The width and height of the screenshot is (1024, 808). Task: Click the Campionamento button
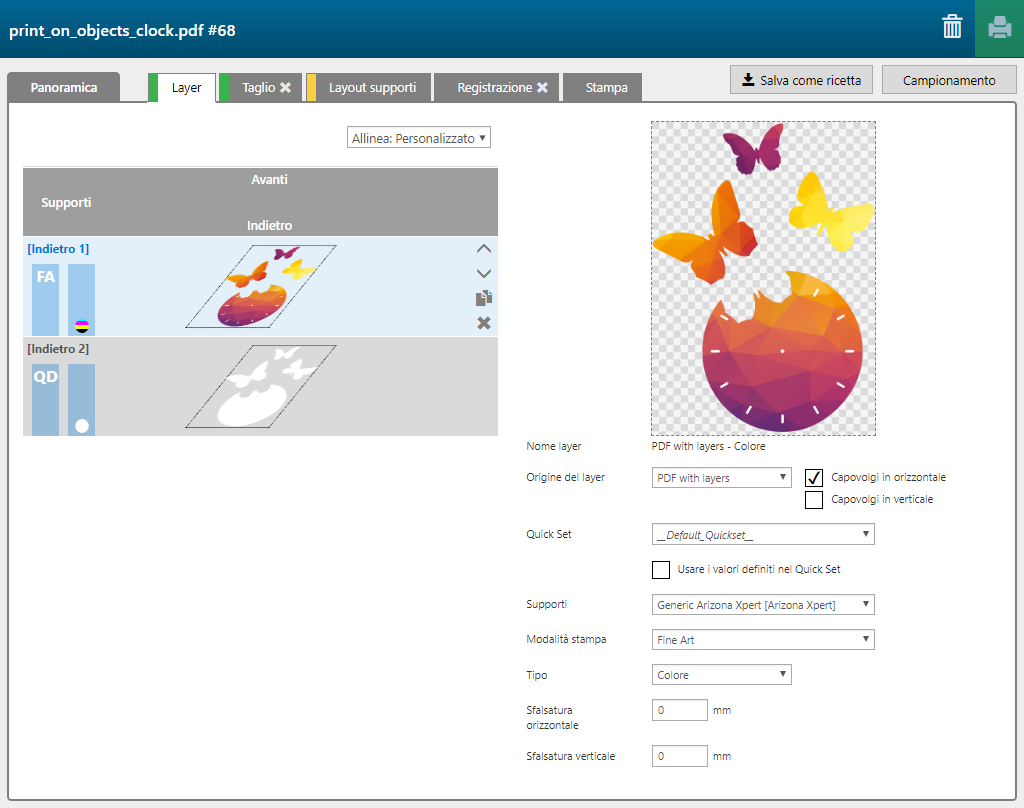pyautogui.click(x=949, y=80)
